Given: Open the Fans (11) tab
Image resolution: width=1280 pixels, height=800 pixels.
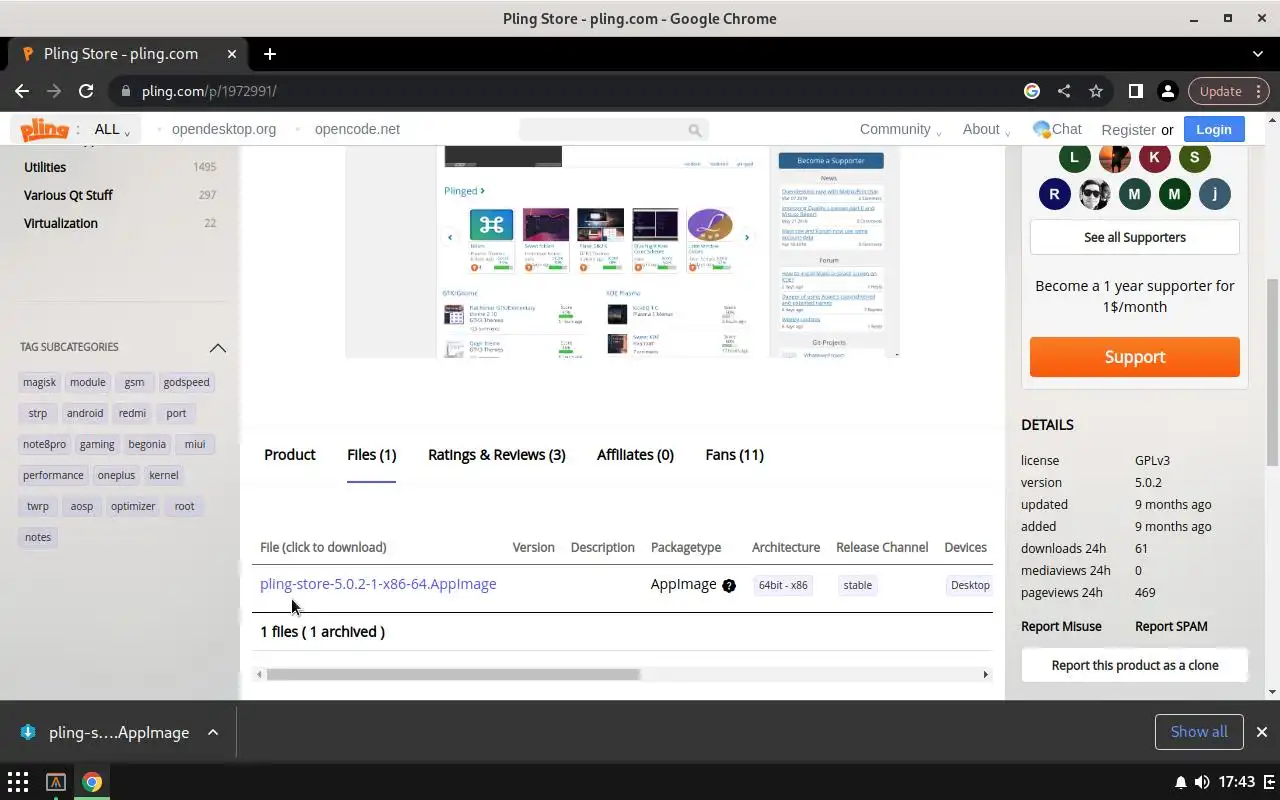Looking at the screenshot, I should [734, 454].
